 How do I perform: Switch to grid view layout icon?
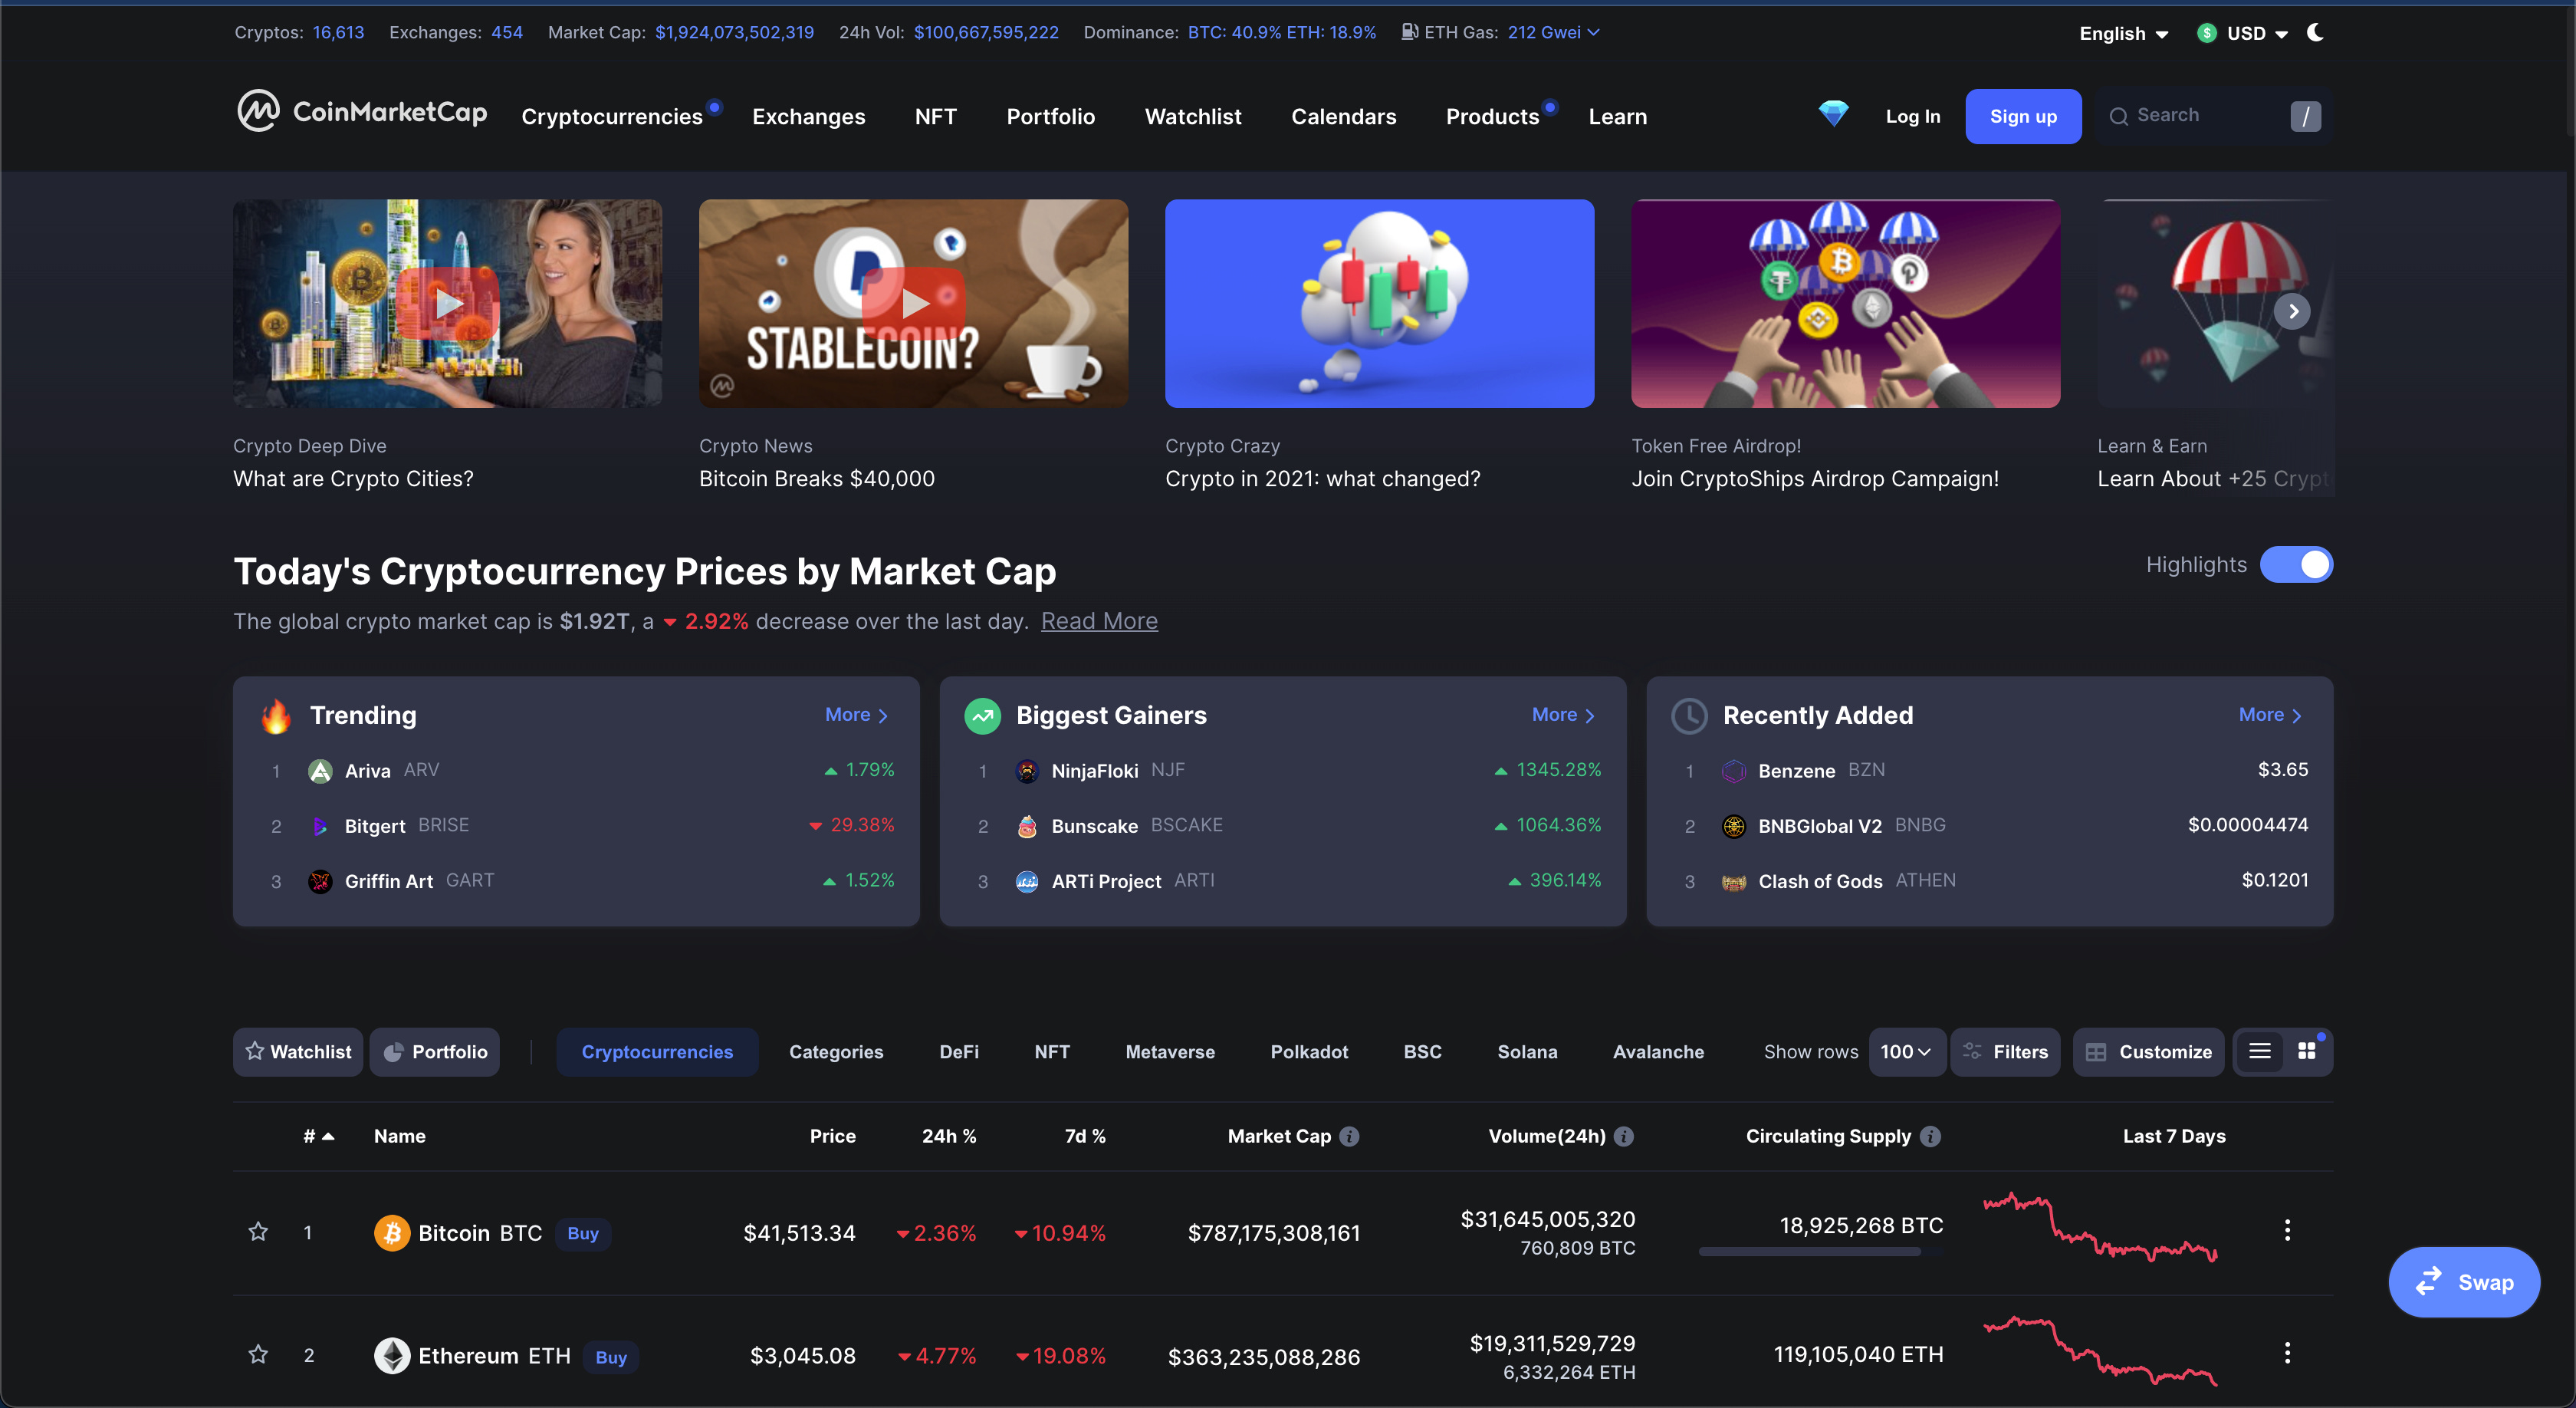2307,1051
